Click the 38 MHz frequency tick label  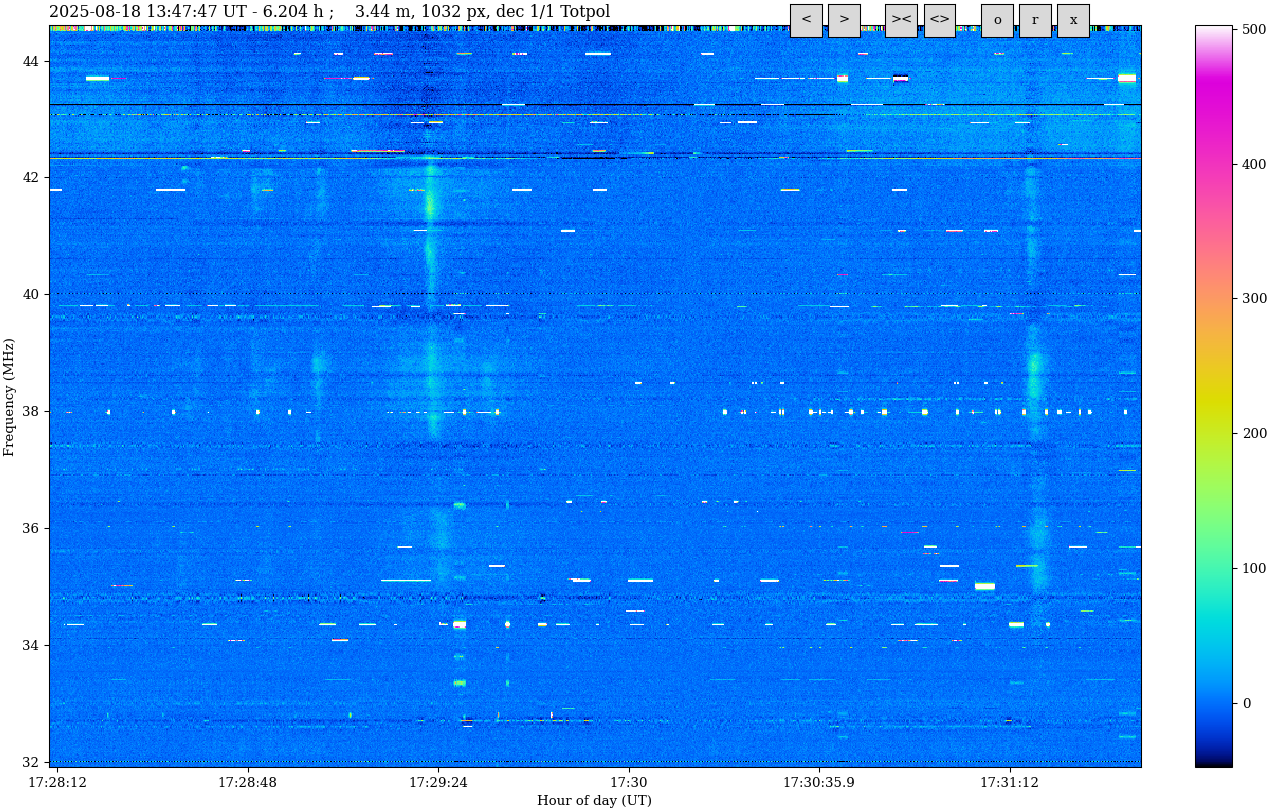[31, 411]
